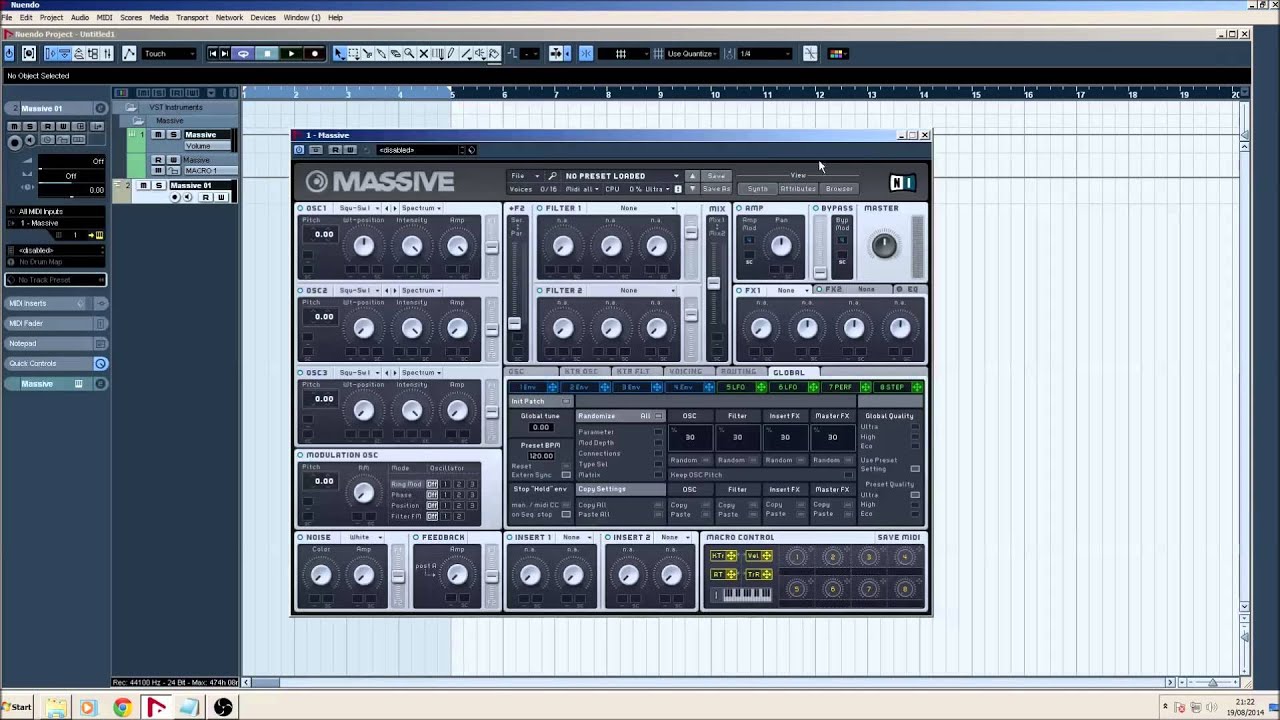The image size is (1280, 720).
Task: Open the Touch automation mode dropdown
Action: (x=169, y=54)
